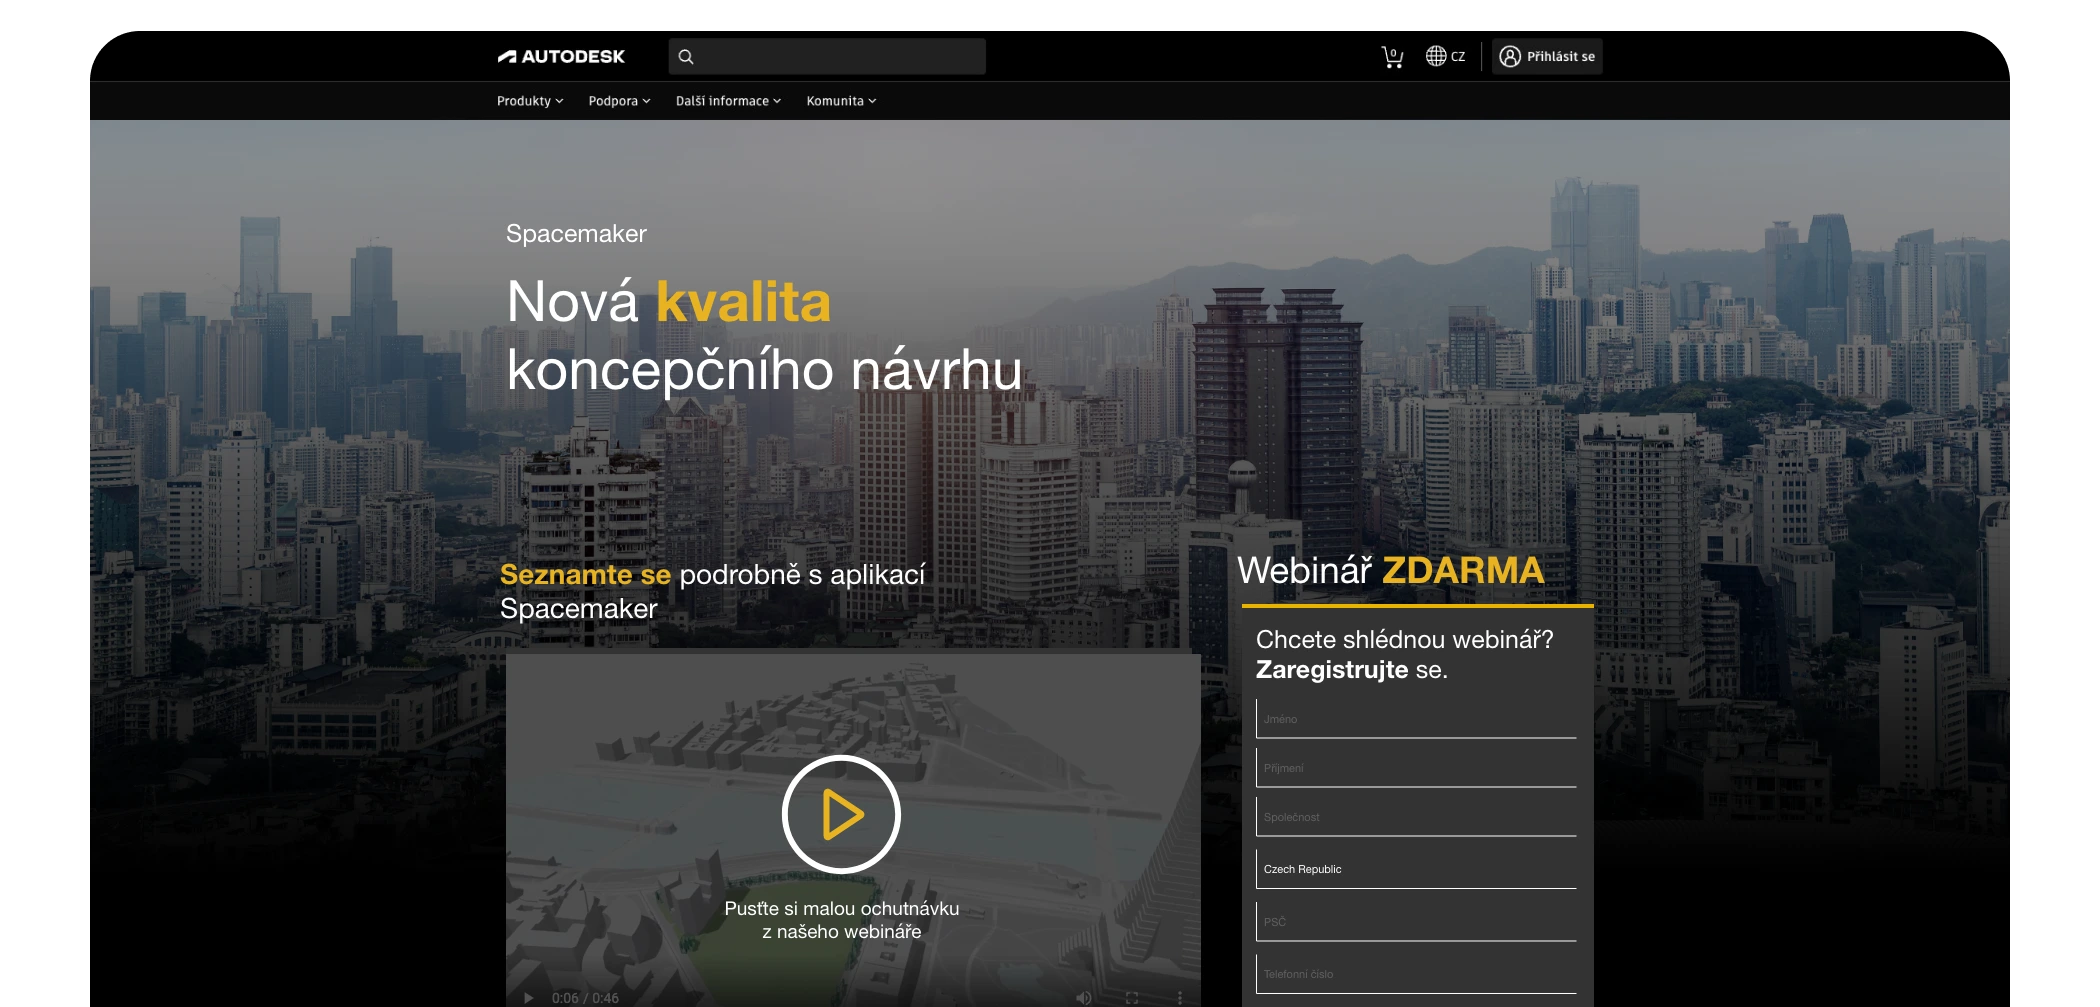Click the Telefonní číslo input field
Screen dimensions: 2100x1007
[1416, 974]
